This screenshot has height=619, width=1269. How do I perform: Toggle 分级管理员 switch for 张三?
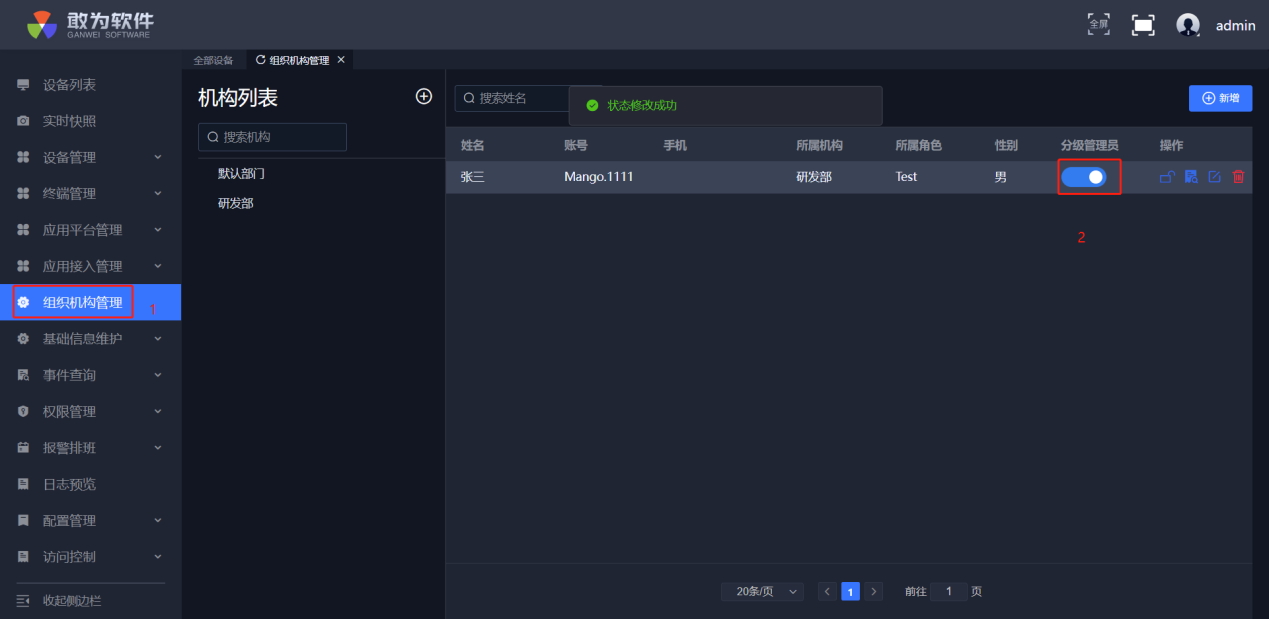(1084, 177)
